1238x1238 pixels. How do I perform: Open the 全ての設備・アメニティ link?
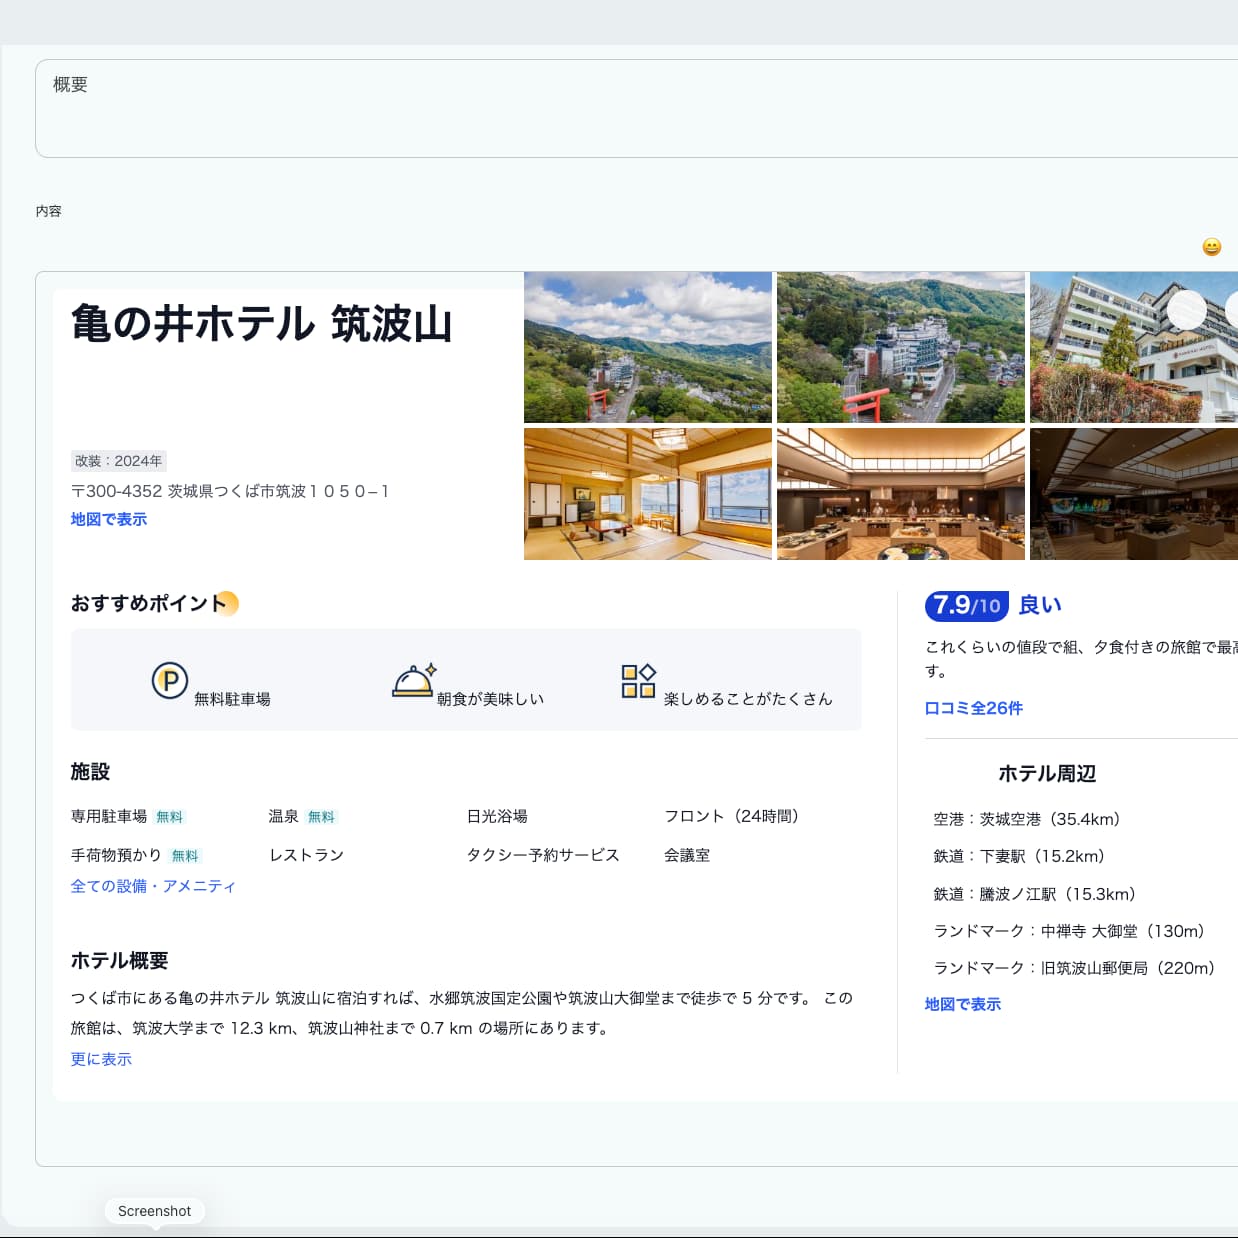[x=152, y=885]
